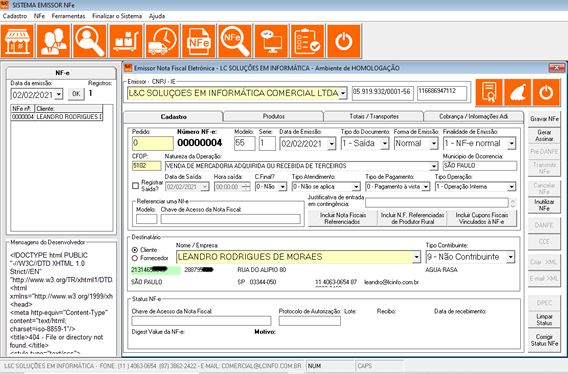Image resolution: width=568 pixels, height=374 pixels.
Task: Select the Fornecedor radio button
Action: (135, 258)
